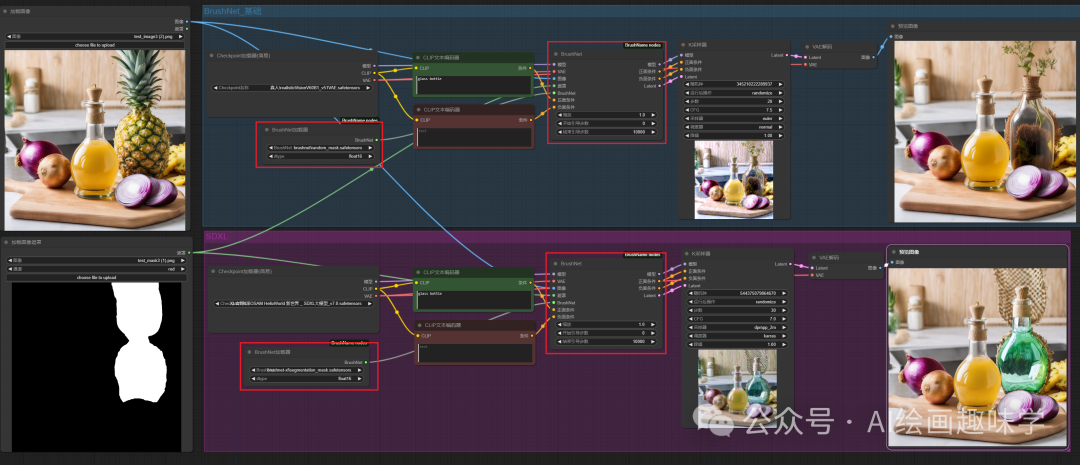Click the 10000 end step value in lower BrushNet

pos(637,342)
